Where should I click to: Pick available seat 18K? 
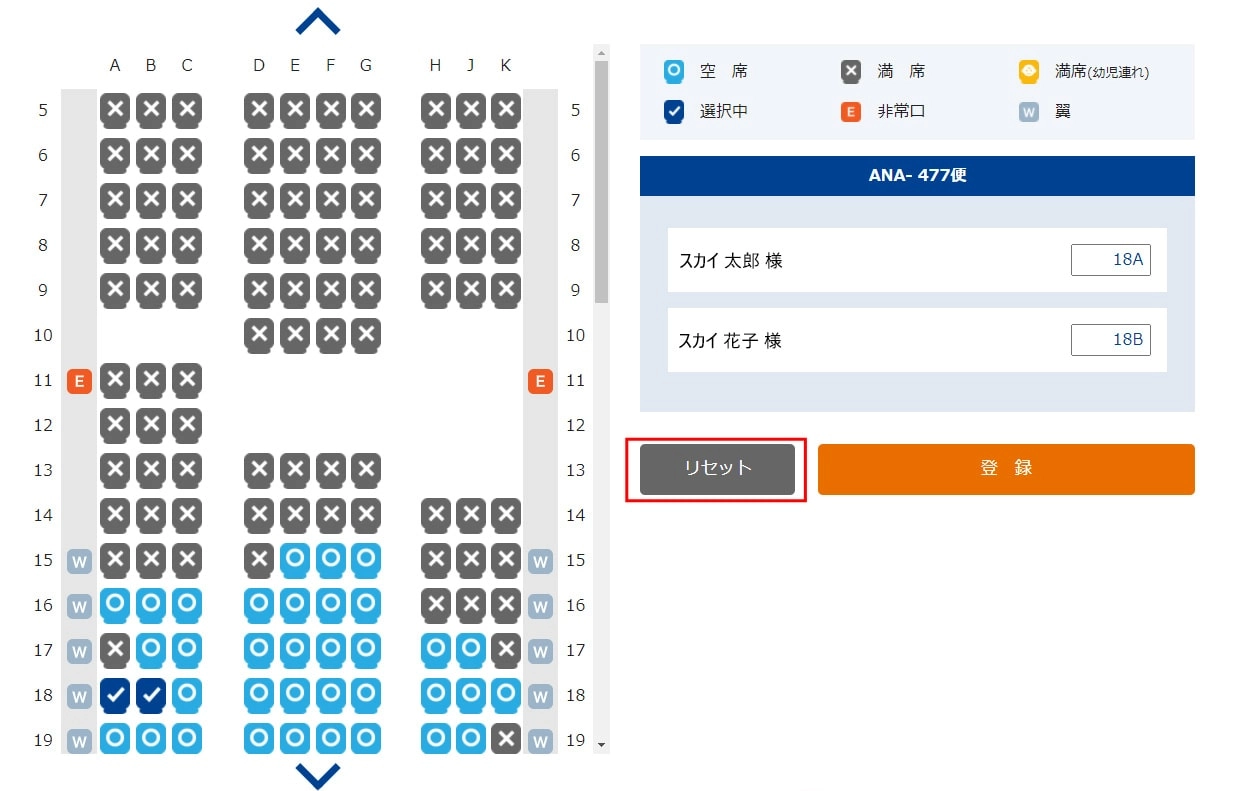[x=506, y=695]
